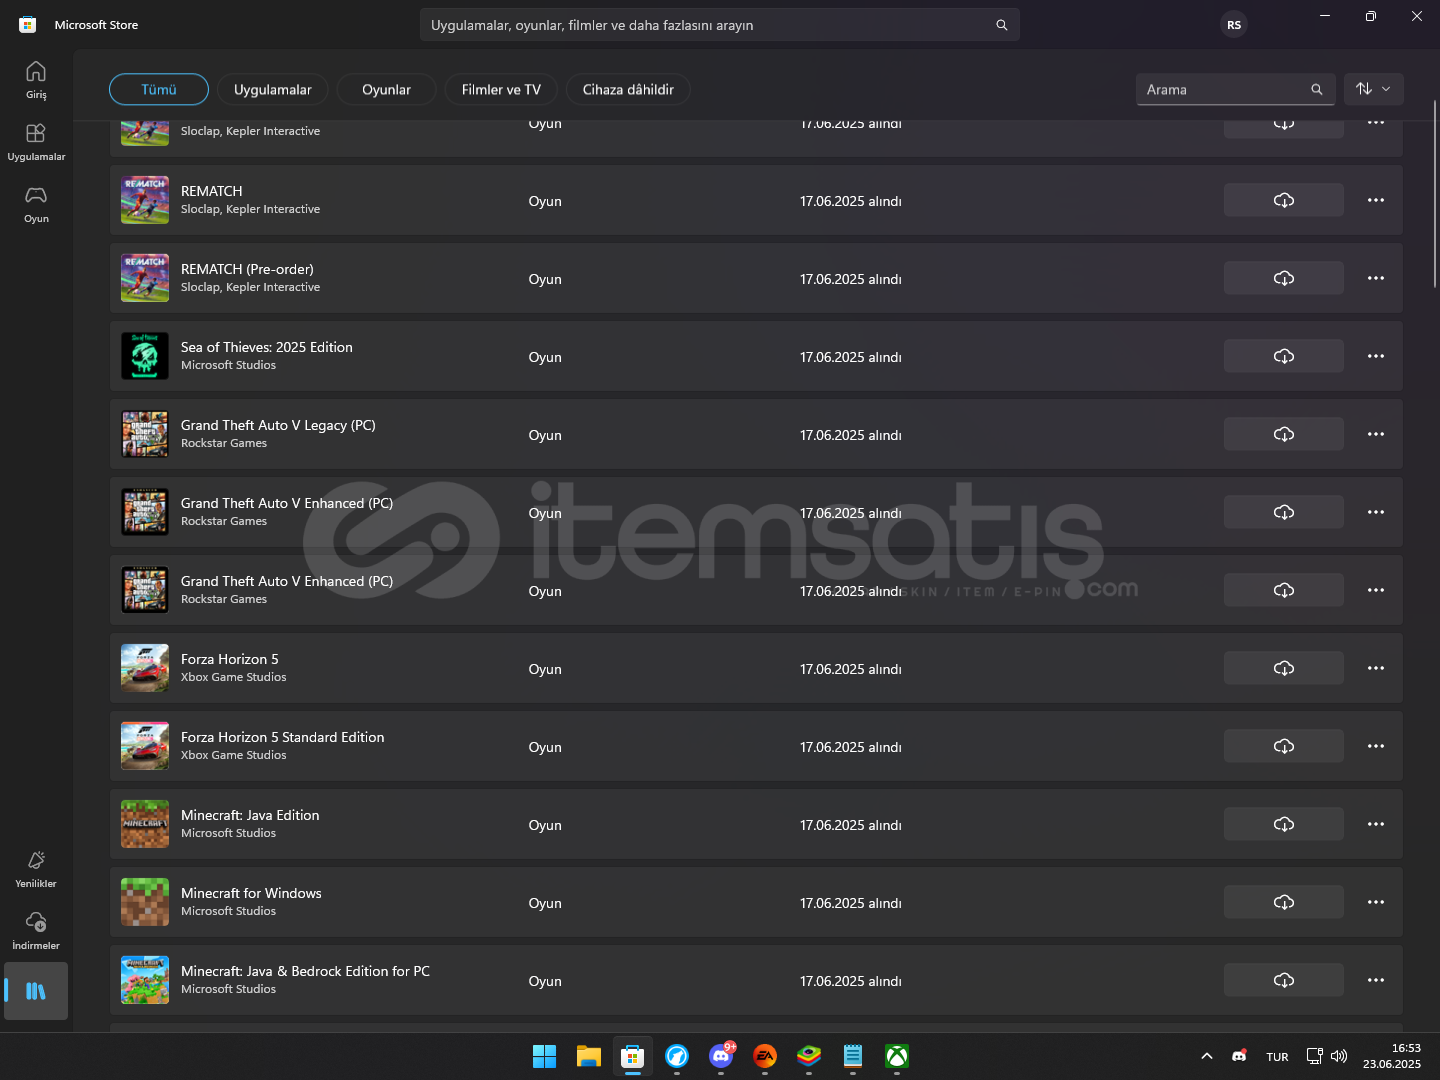The height and width of the screenshot is (1080, 1440).
Task: Open clock and date in taskbar
Action: click(1392, 1056)
